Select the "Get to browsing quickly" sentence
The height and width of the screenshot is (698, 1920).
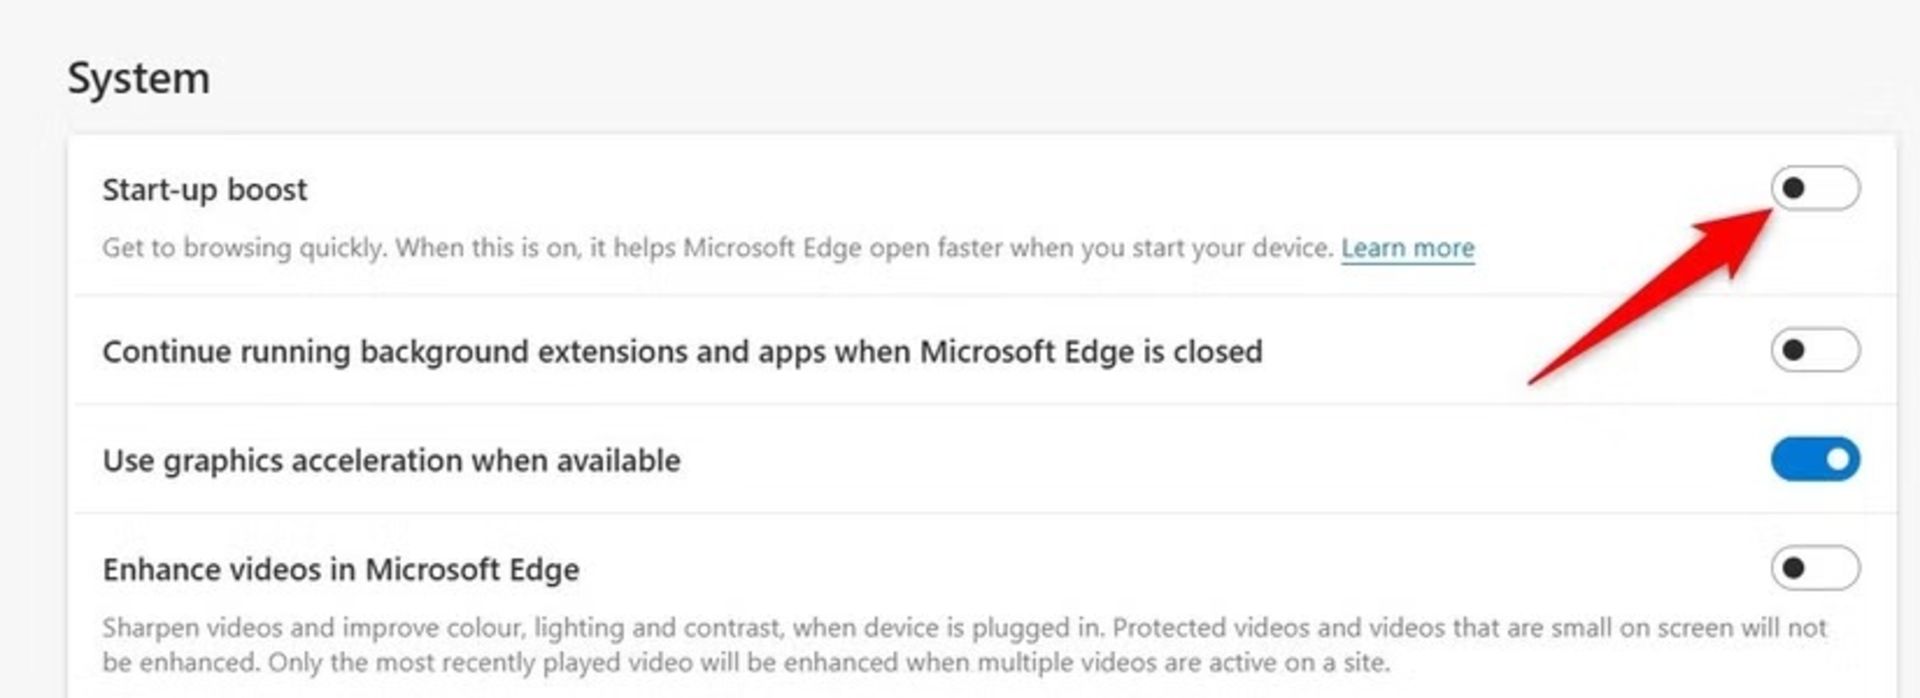(x=244, y=247)
